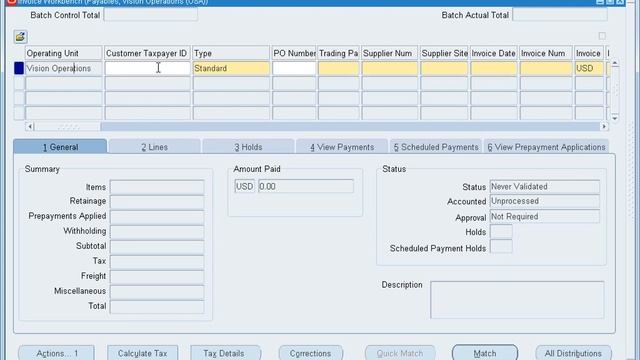Screen dimensions: 640x360
Task: Open Tax Details
Action: pos(224,353)
